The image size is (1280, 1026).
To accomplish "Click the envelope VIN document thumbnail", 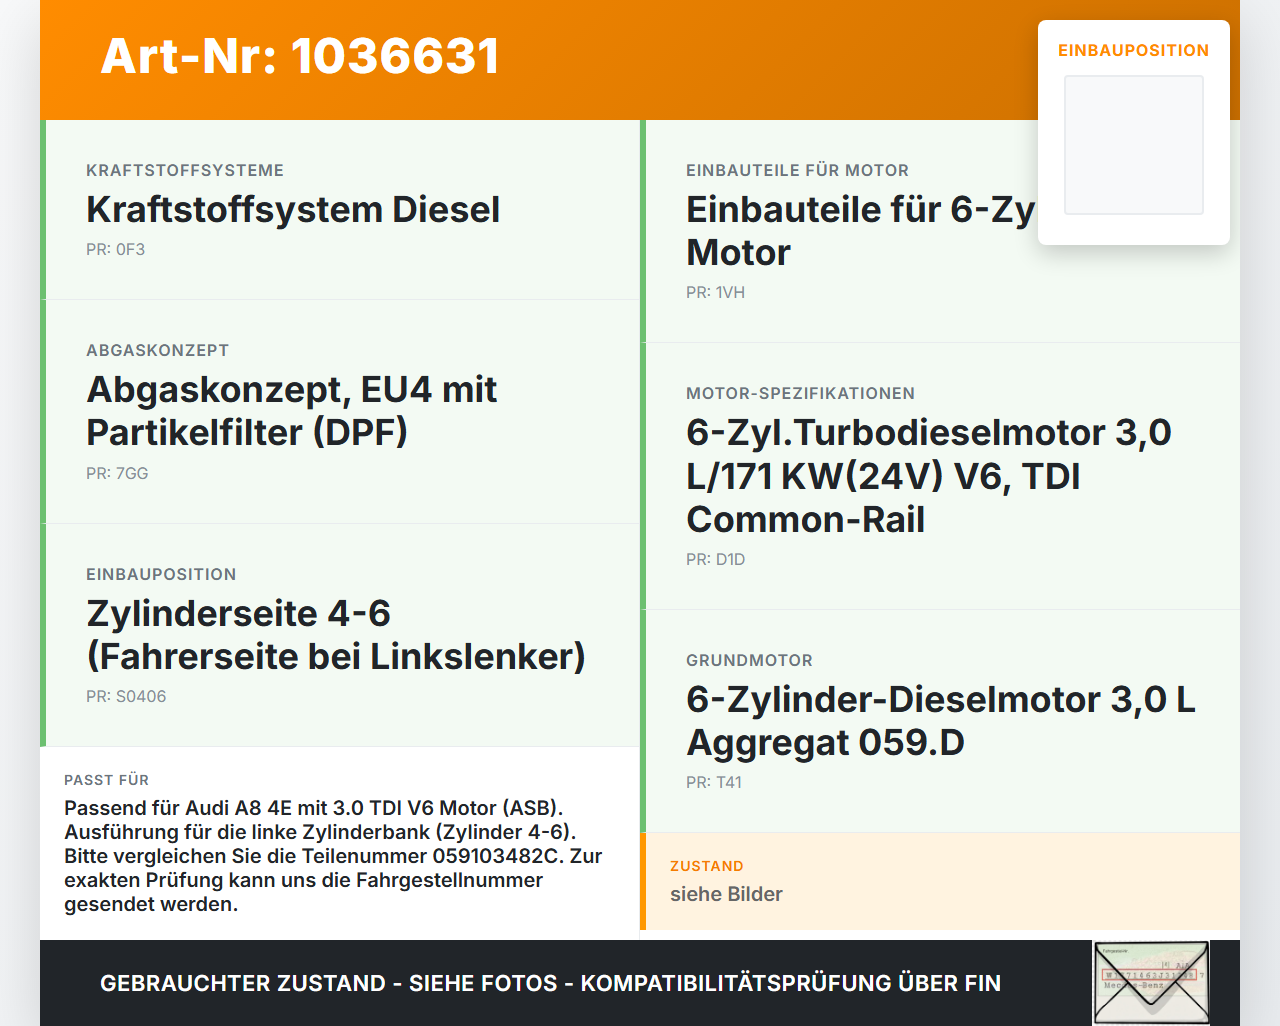I will (1152, 983).
